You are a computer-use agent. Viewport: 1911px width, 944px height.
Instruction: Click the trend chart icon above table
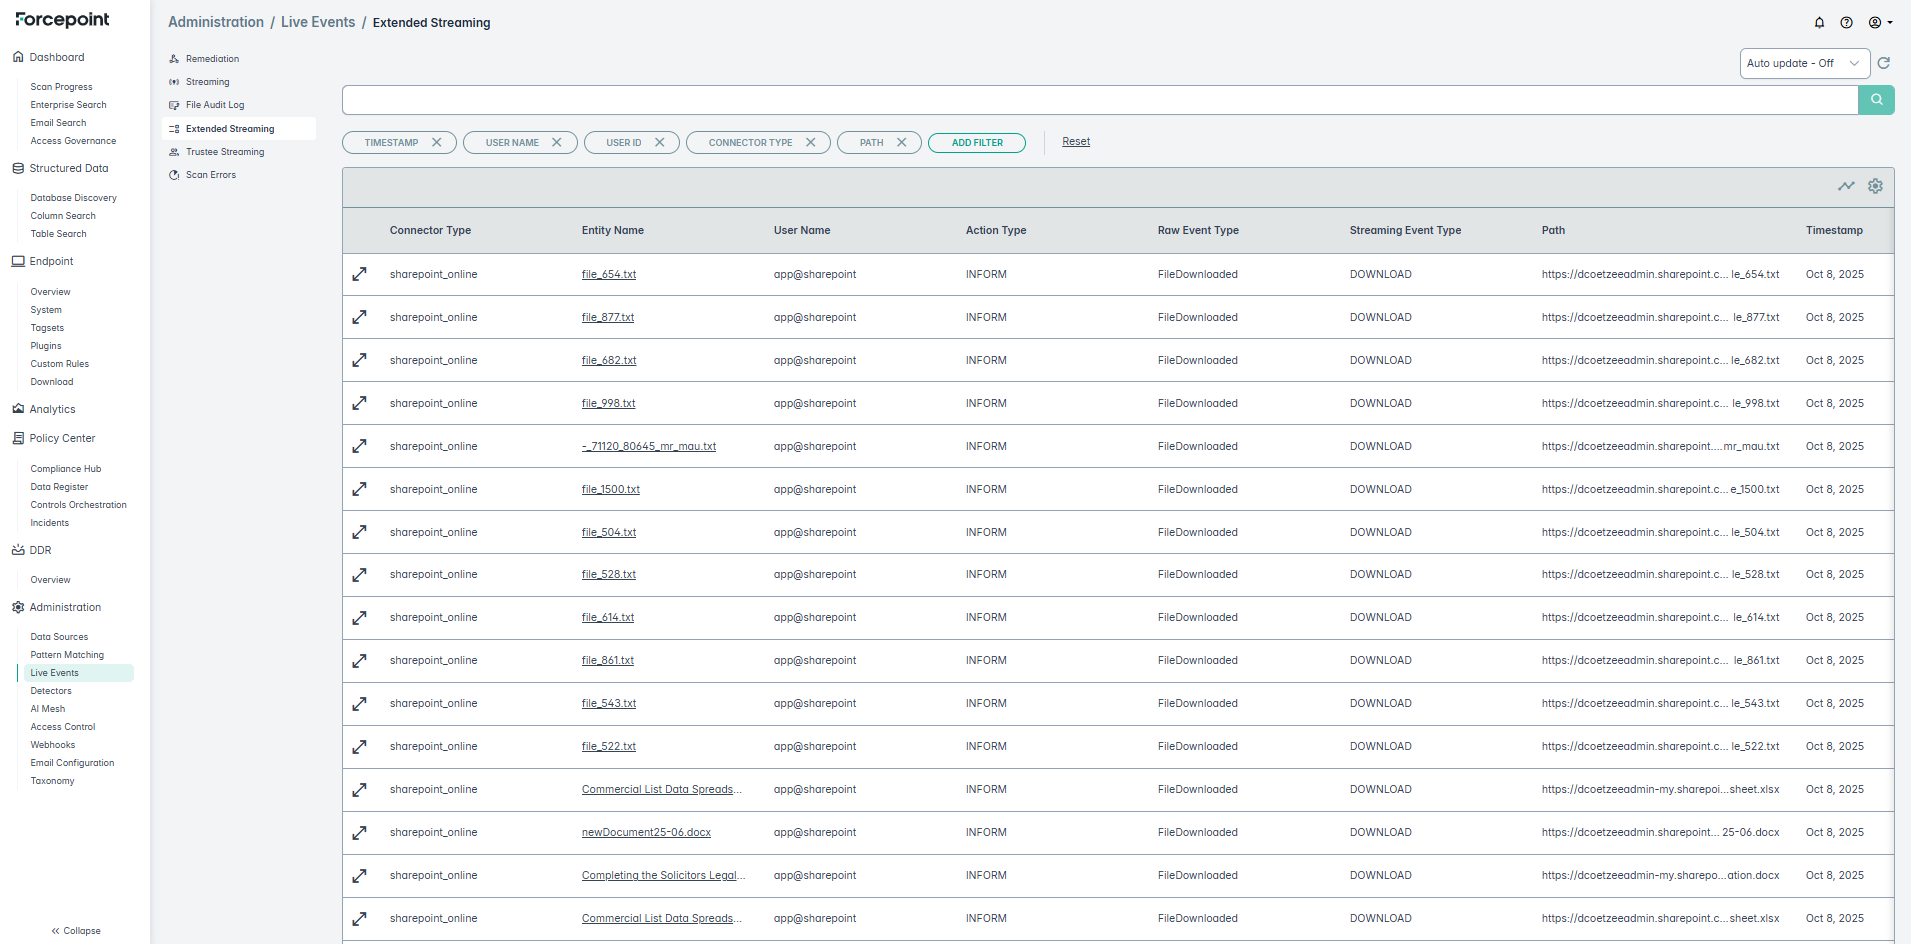[1846, 186]
